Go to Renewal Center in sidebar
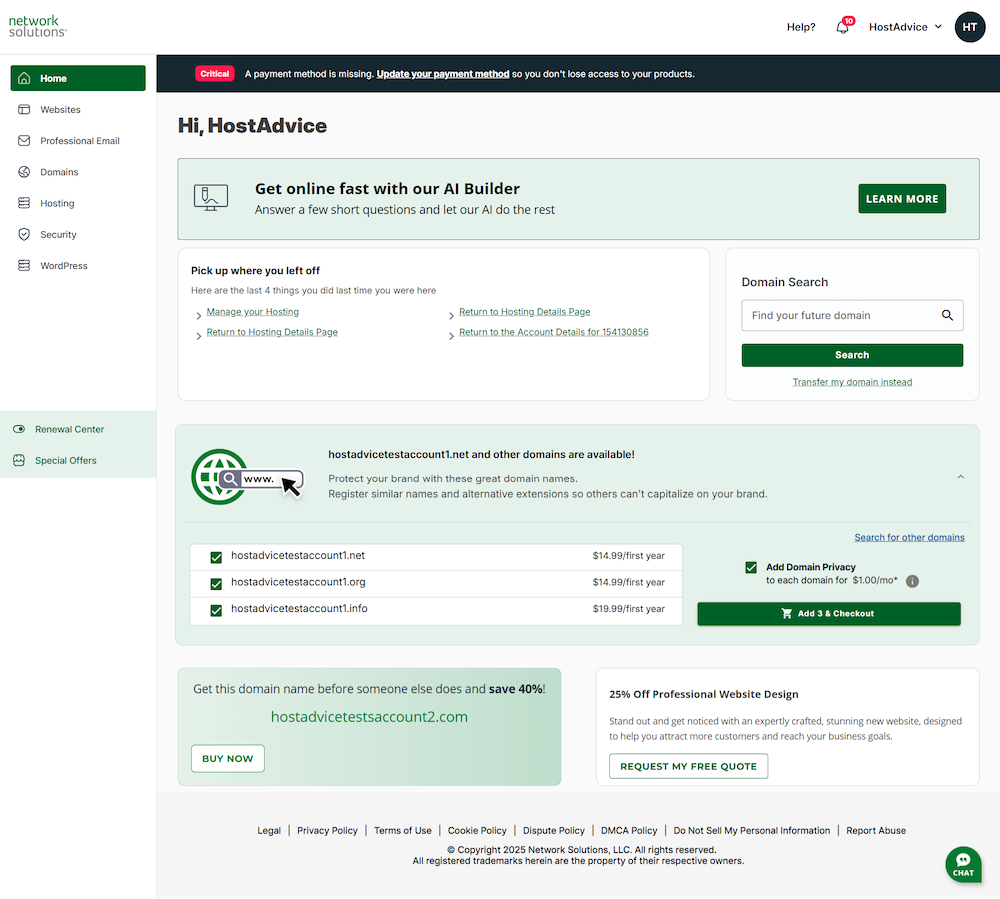This screenshot has height=899, width=1000. click(69, 430)
